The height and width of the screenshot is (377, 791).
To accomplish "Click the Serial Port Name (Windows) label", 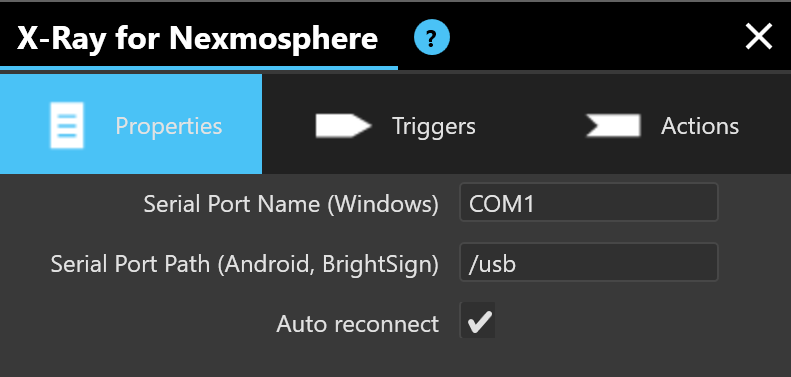I will pyautogui.click(x=291, y=204).
